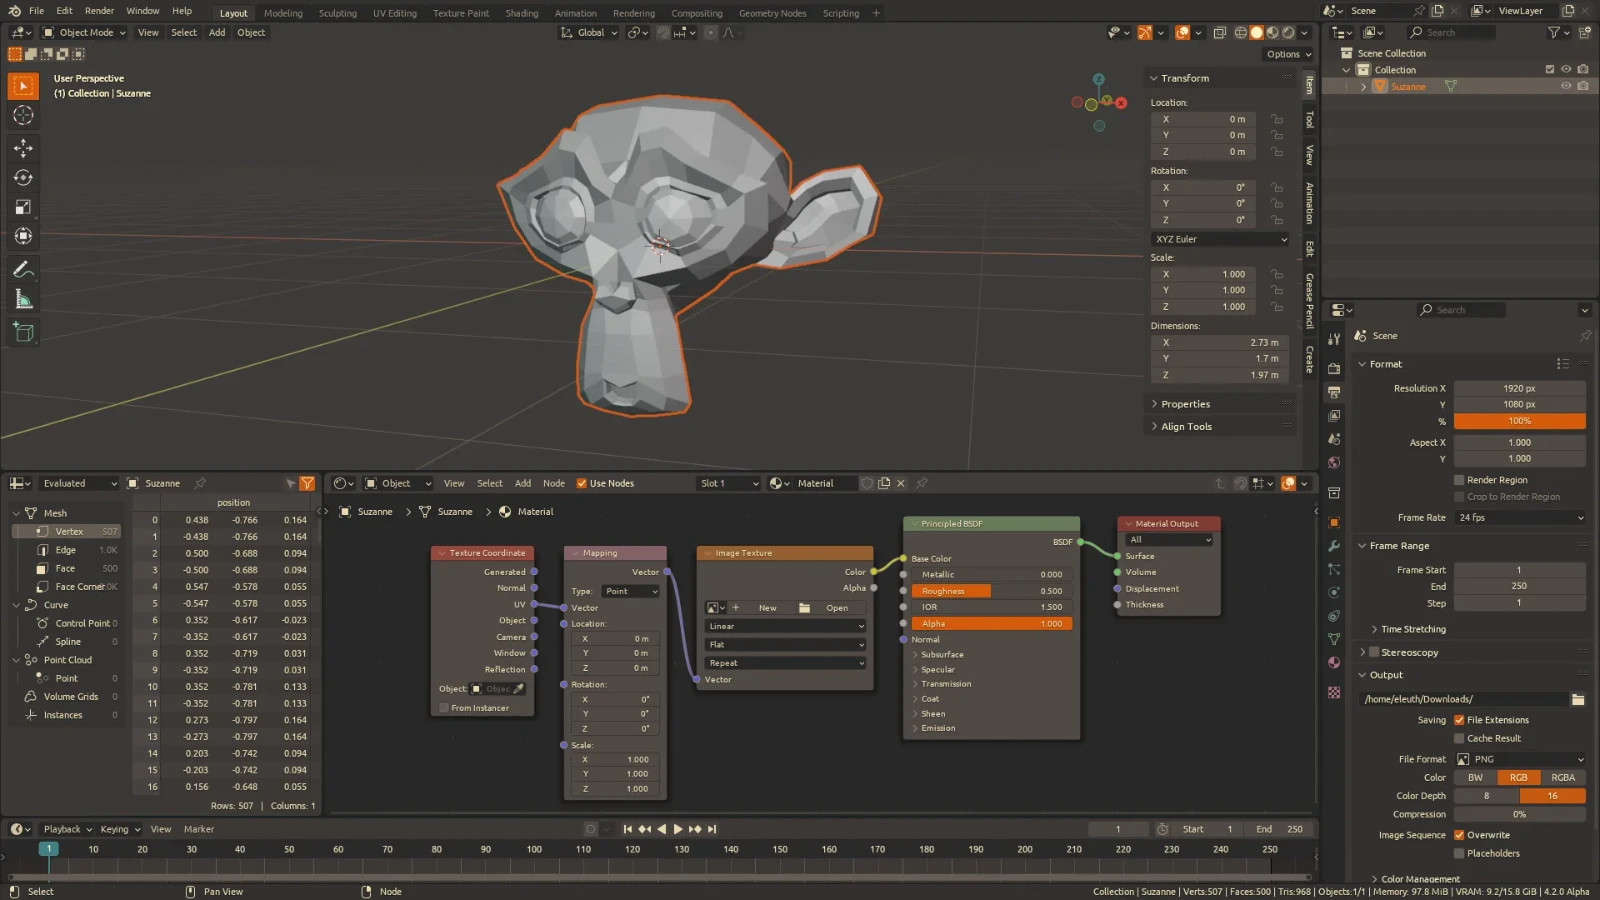Screen dimensions: 1600x900
Task: Open viewport Options button
Action: point(1288,54)
